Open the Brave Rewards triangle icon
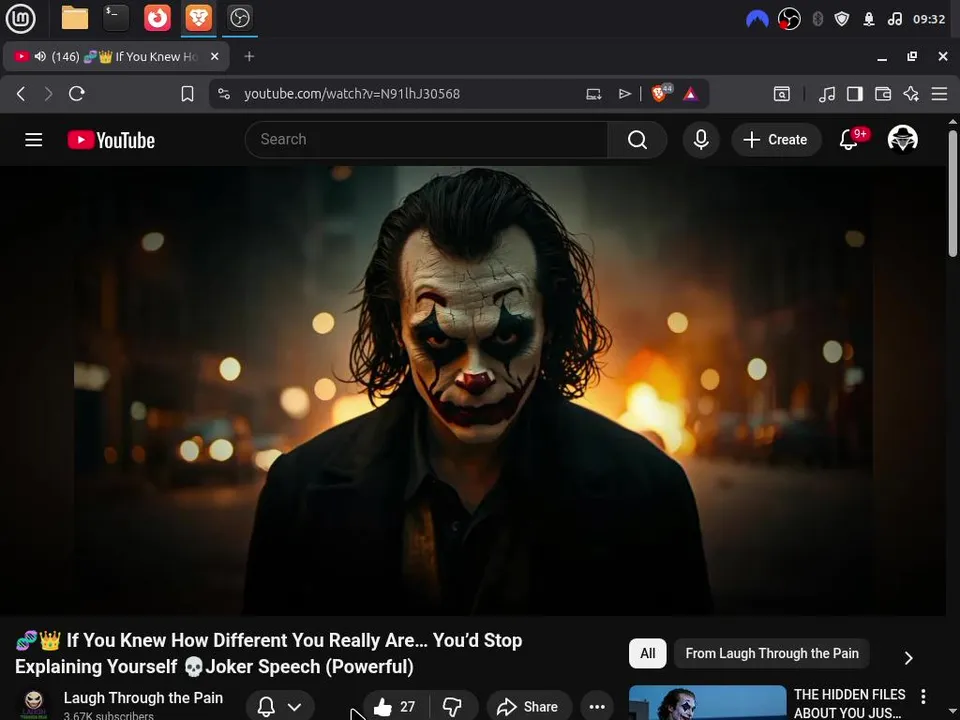Viewport: 960px width, 720px height. coord(691,94)
